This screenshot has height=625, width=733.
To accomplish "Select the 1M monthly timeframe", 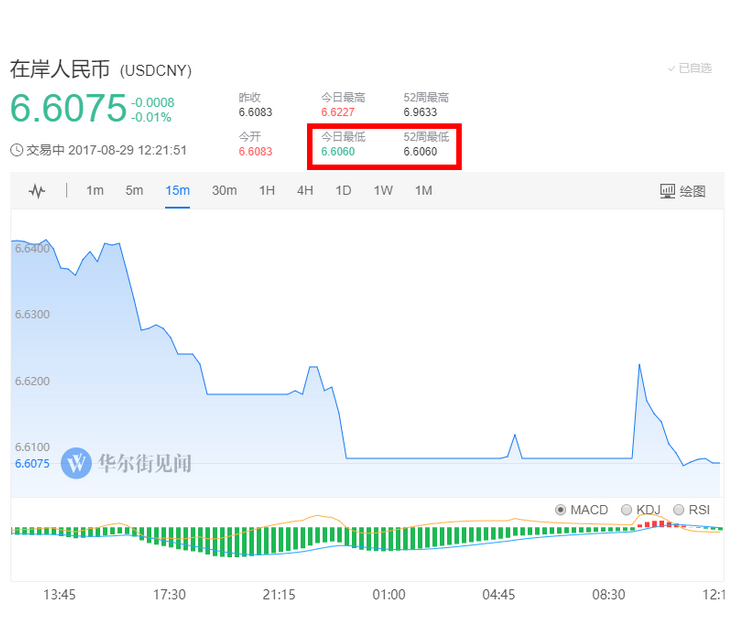I will click(423, 191).
